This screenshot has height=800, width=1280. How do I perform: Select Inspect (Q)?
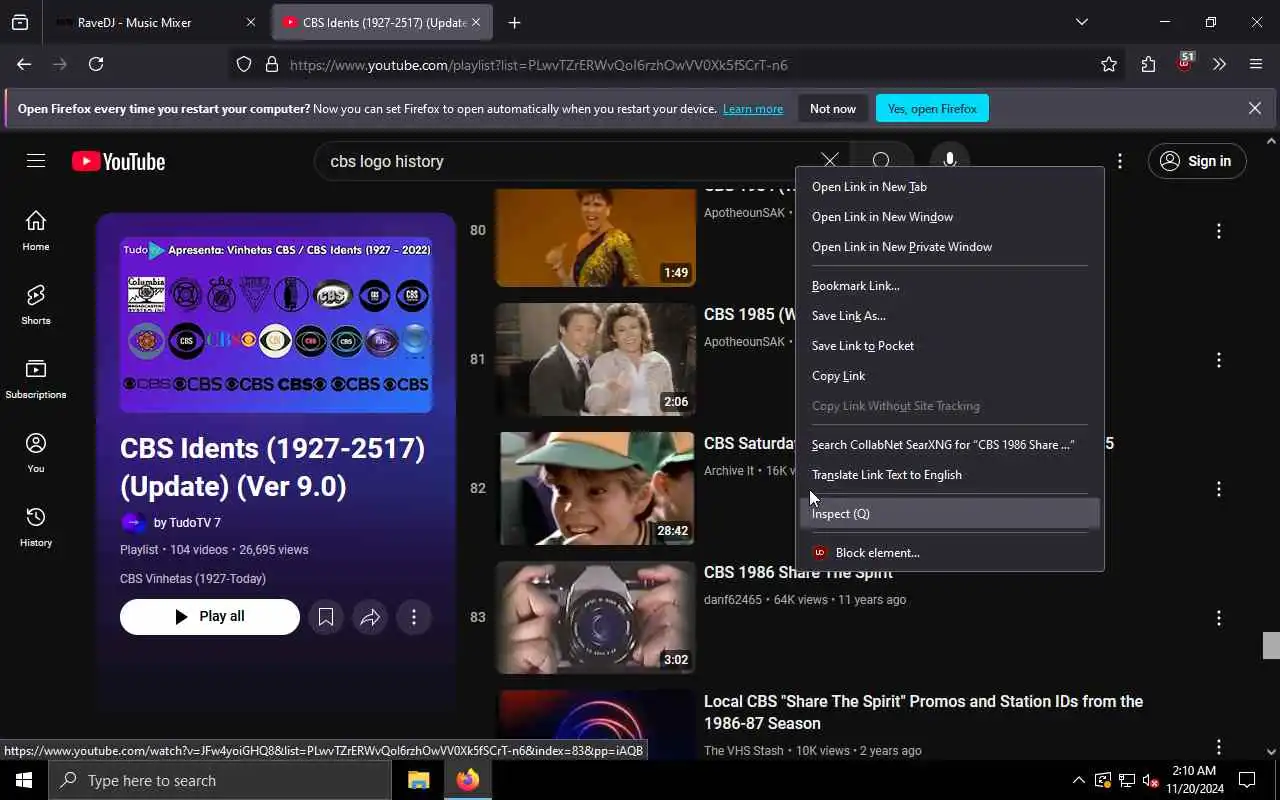pyautogui.click(x=950, y=514)
